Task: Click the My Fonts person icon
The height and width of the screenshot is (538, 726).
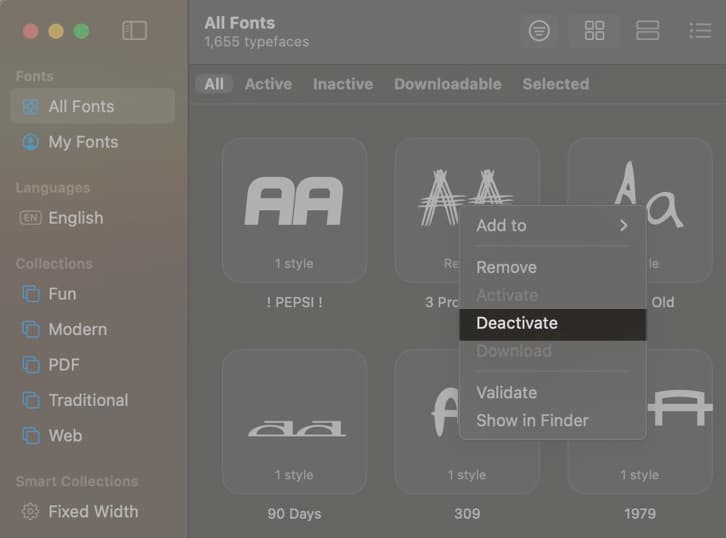Action: (x=31, y=142)
